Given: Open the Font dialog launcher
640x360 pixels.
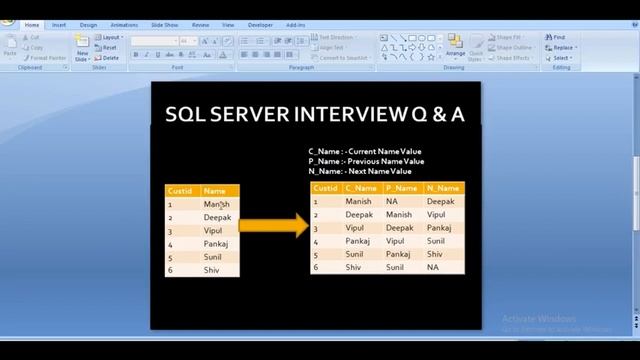Looking at the screenshot, I should coord(231,67).
